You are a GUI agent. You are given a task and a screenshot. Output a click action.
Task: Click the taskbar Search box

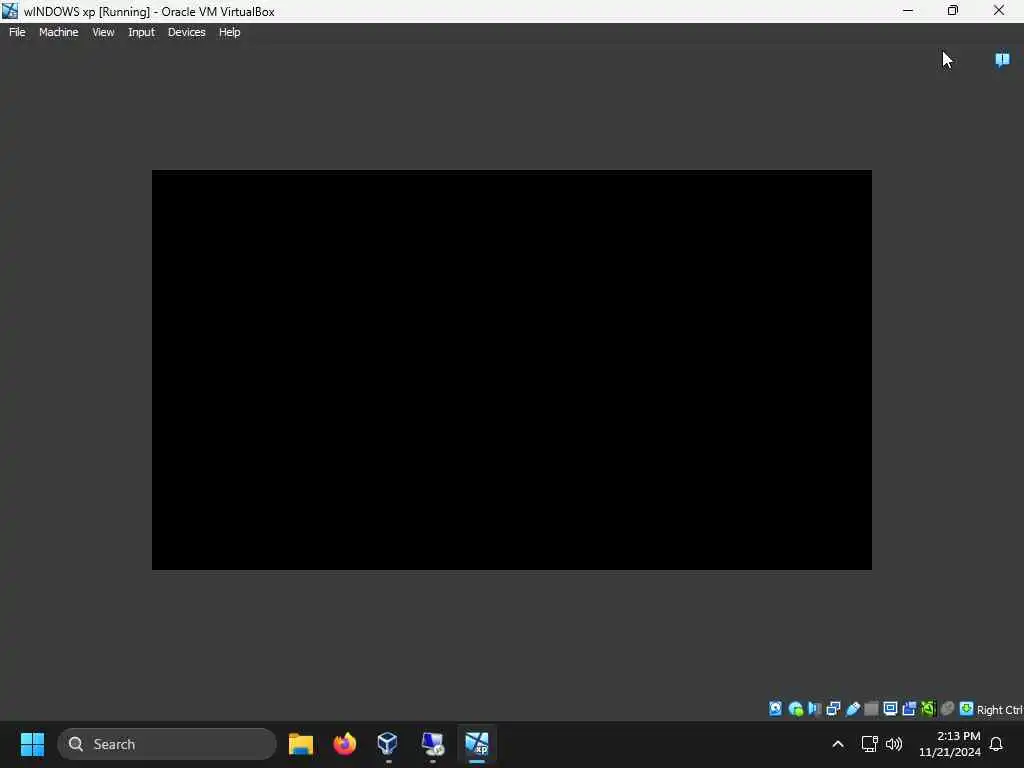[x=167, y=744]
